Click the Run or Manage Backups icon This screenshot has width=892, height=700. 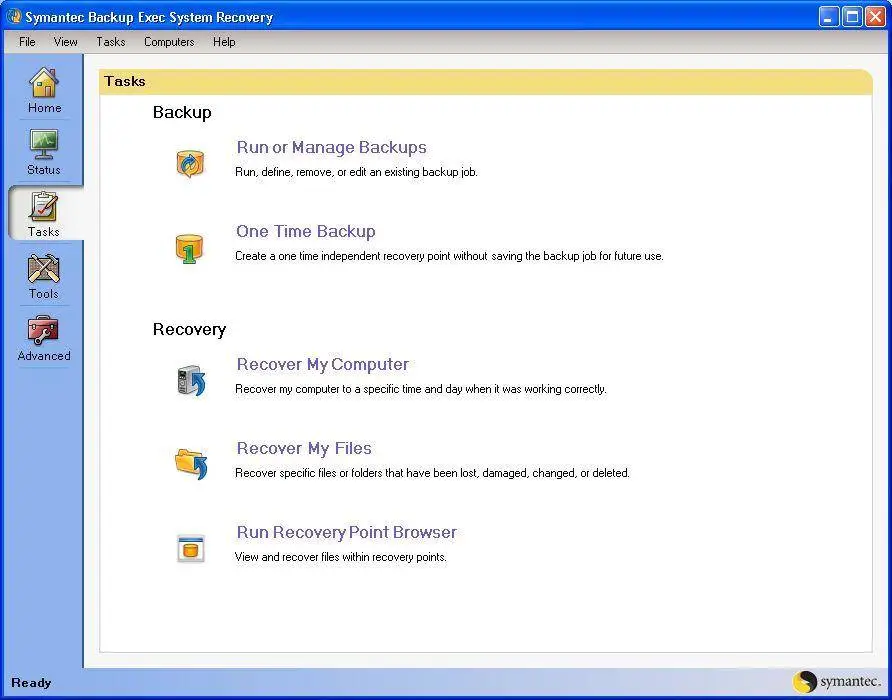click(190, 164)
